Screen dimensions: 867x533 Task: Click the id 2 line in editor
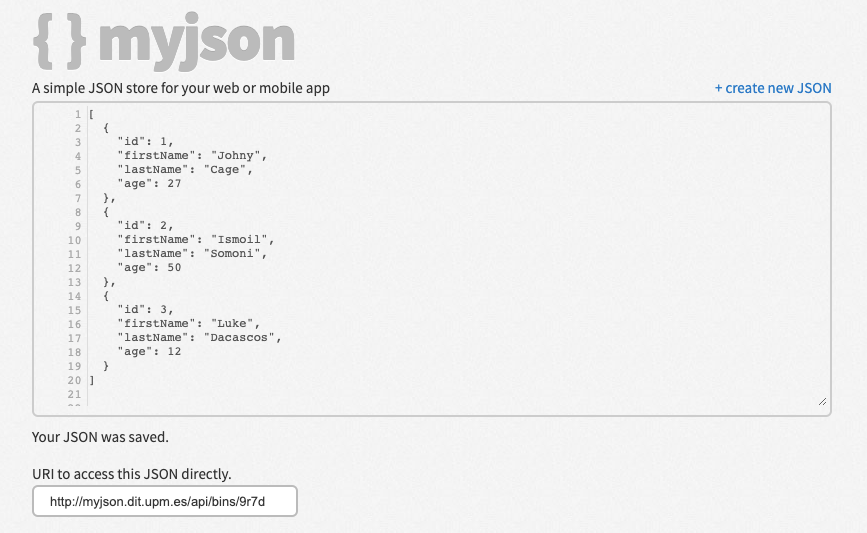[145, 226]
